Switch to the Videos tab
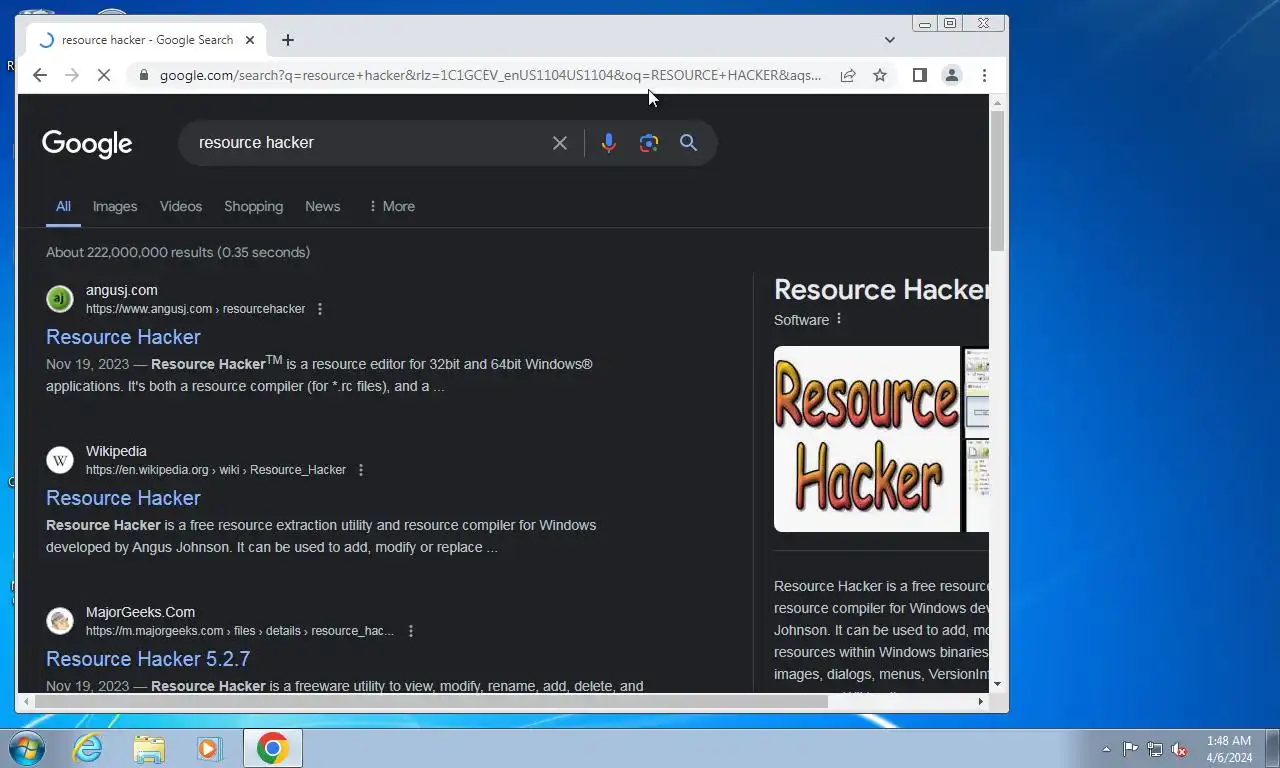Image resolution: width=1280 pixels, height=768 pixels. [x=181, y=206]
